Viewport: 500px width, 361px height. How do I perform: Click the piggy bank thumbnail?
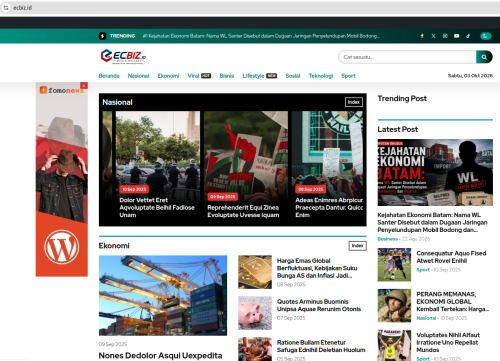pyautogui.click(x=255, y=313)
